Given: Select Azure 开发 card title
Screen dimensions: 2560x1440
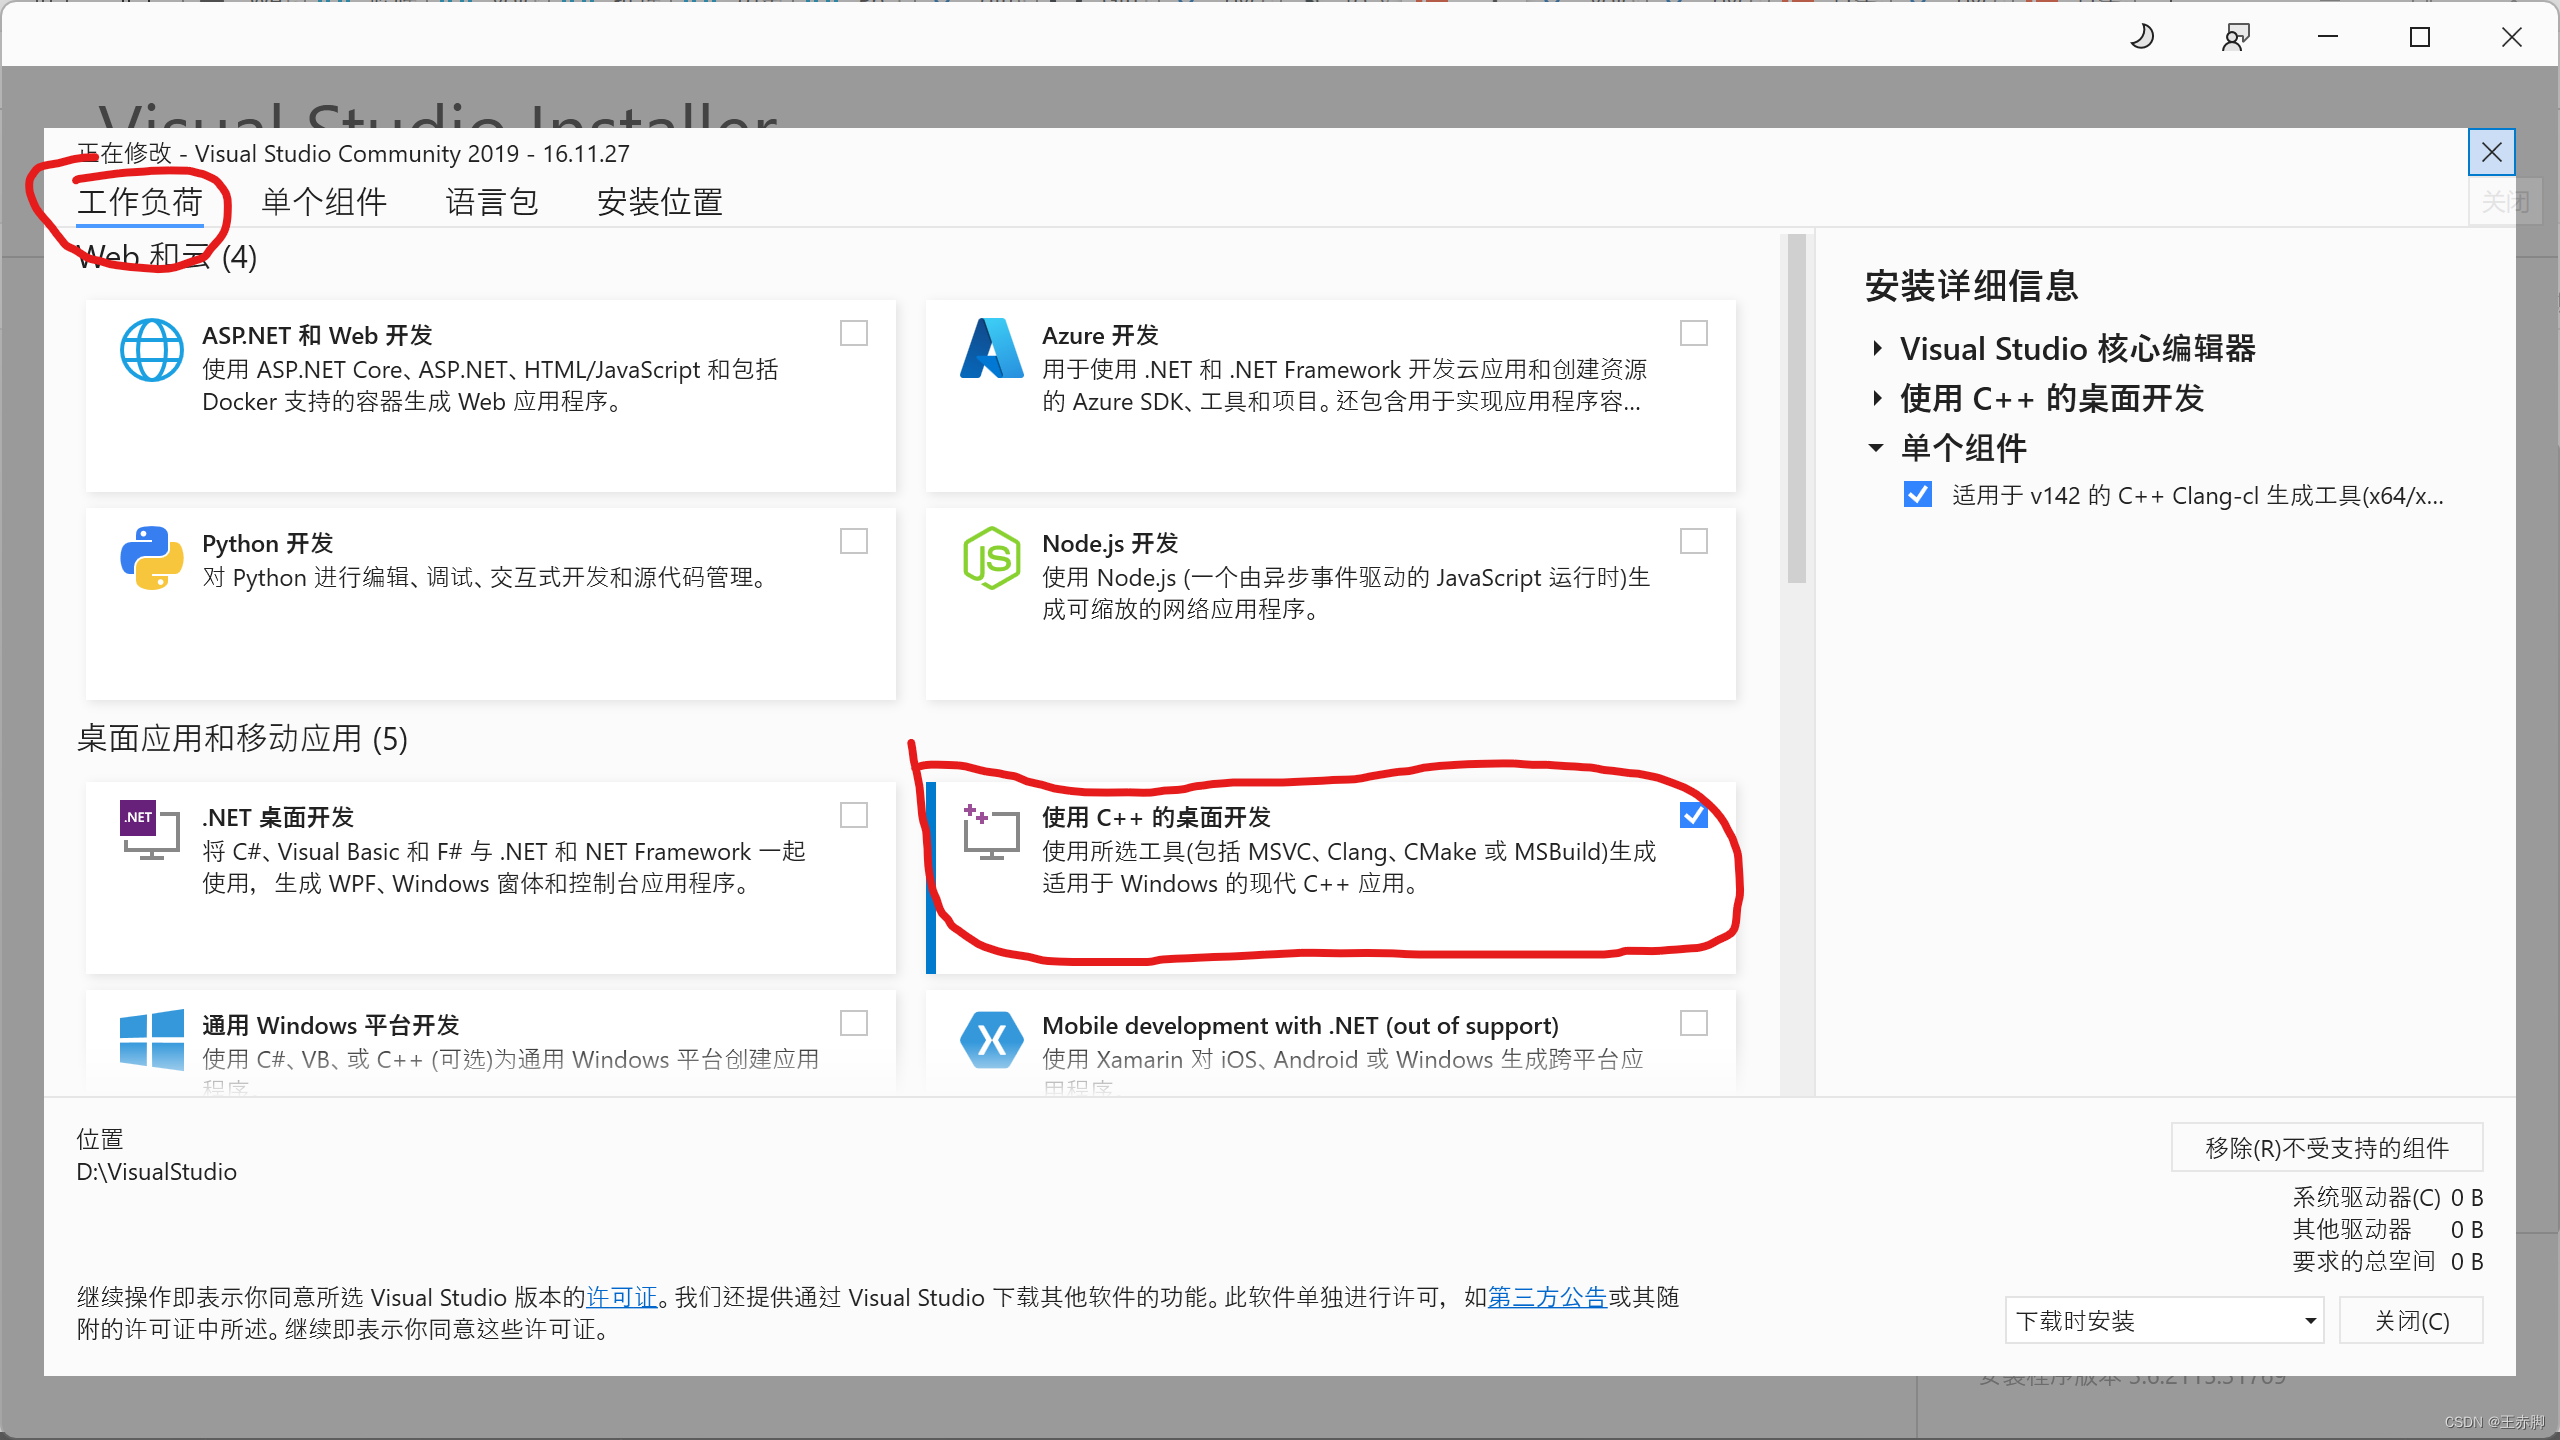Looking at the screenshot, I should tap(1100, 335).
